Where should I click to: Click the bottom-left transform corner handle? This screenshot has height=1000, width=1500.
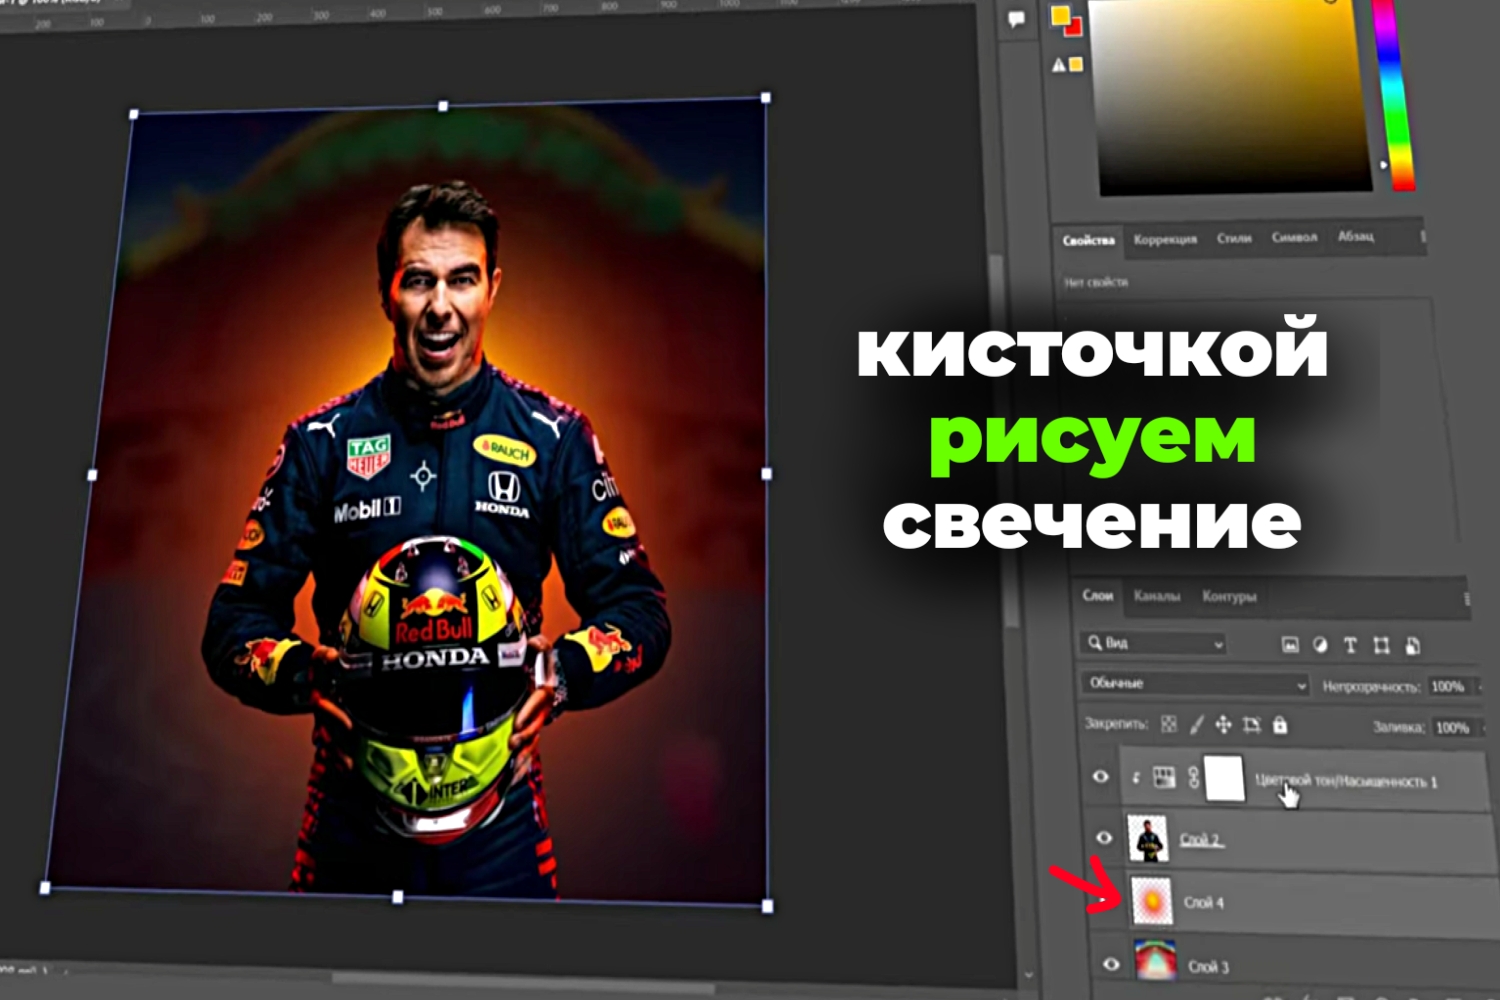click(x=44, y=887)
